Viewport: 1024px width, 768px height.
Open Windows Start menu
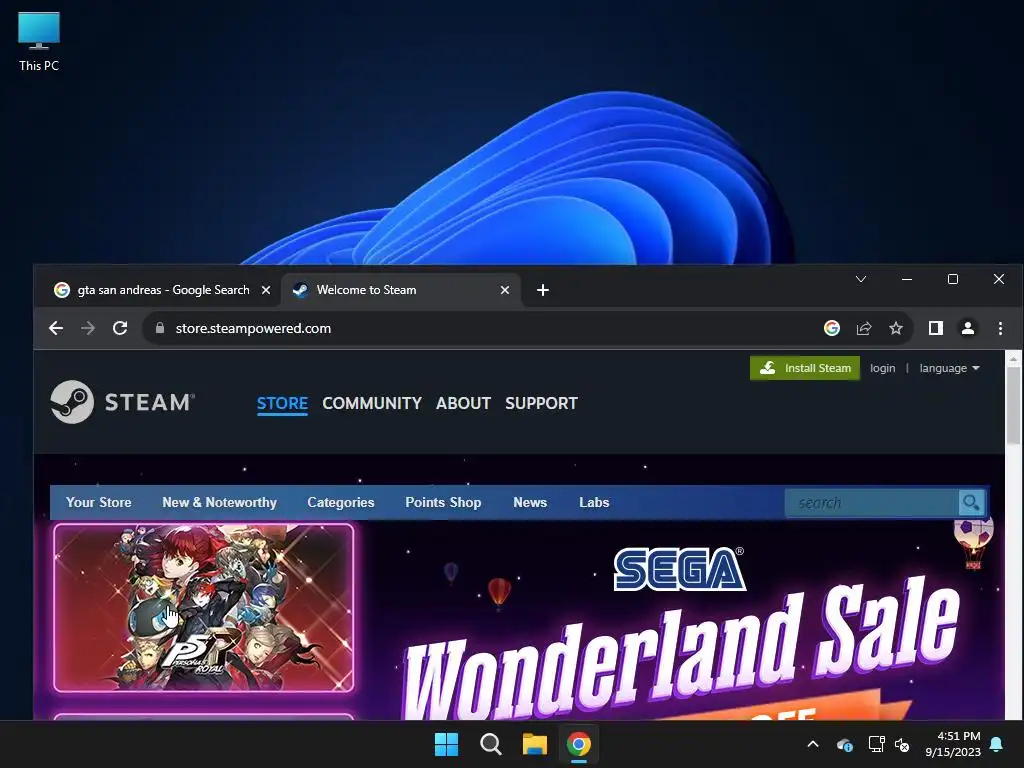447,744
